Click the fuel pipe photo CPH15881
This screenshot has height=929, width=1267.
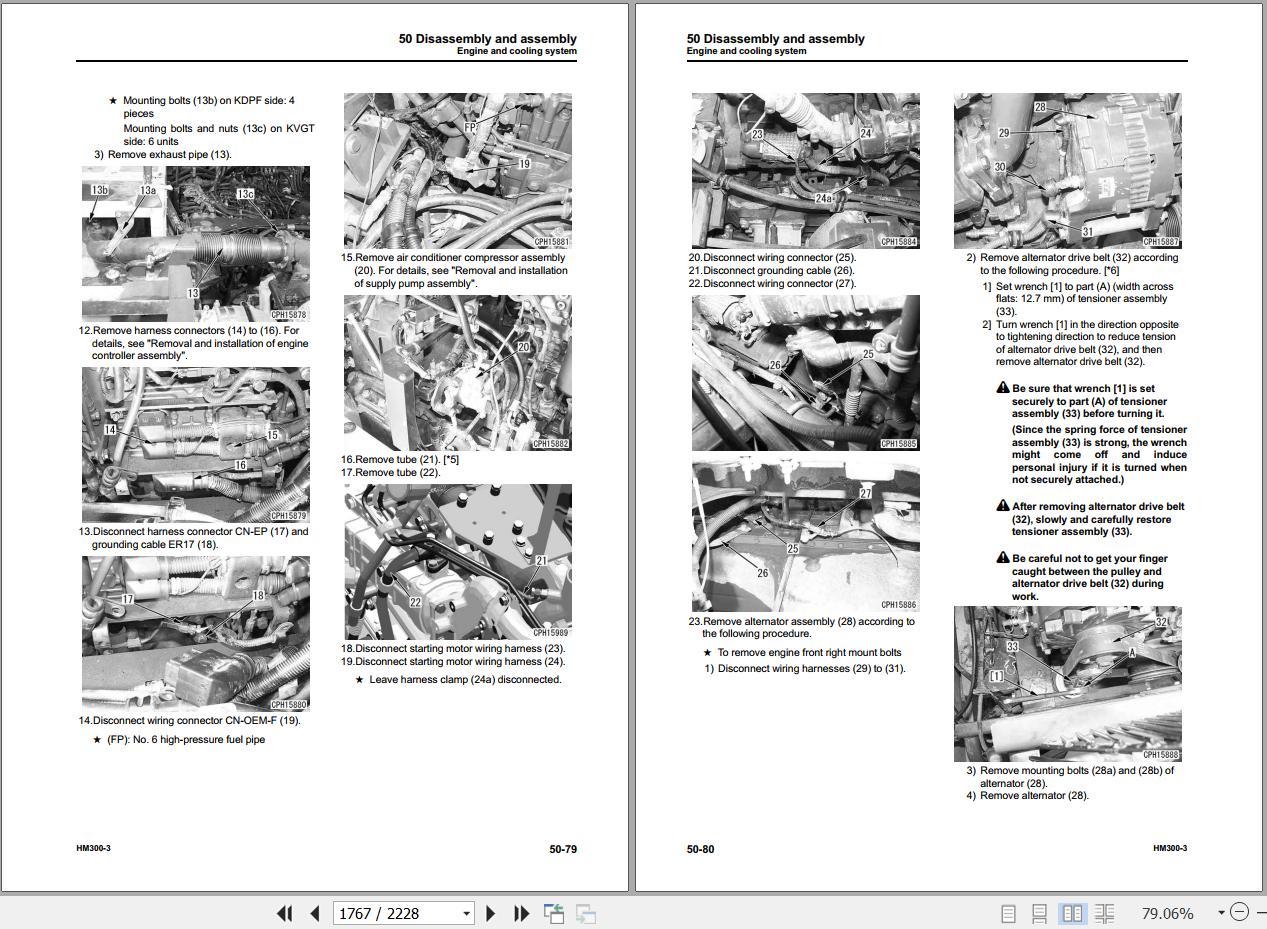458,171
